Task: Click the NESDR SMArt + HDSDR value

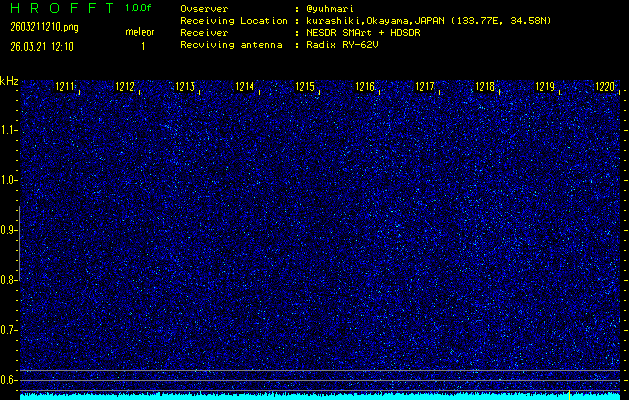Action: point(363,33)
